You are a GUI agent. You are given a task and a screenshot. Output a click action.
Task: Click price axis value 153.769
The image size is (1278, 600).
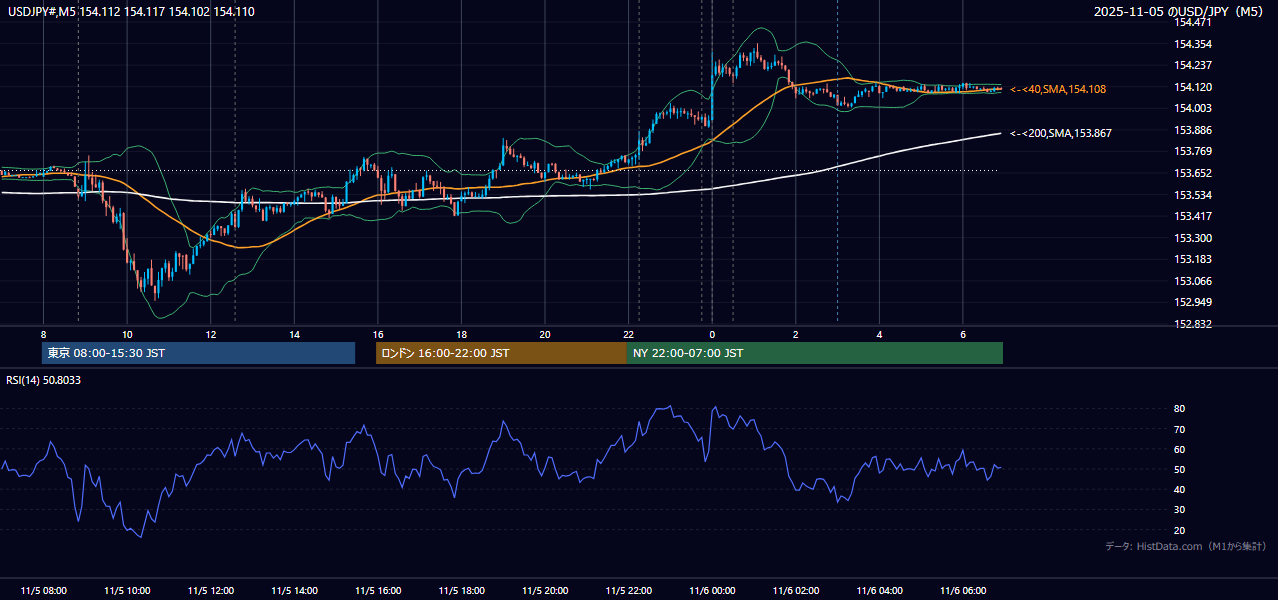click(1193, 152)
